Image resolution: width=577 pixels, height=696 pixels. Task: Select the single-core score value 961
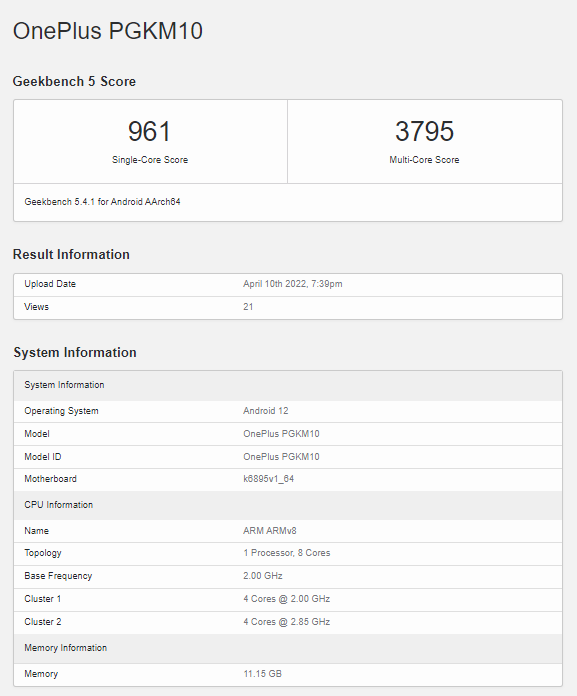(150, 131)
